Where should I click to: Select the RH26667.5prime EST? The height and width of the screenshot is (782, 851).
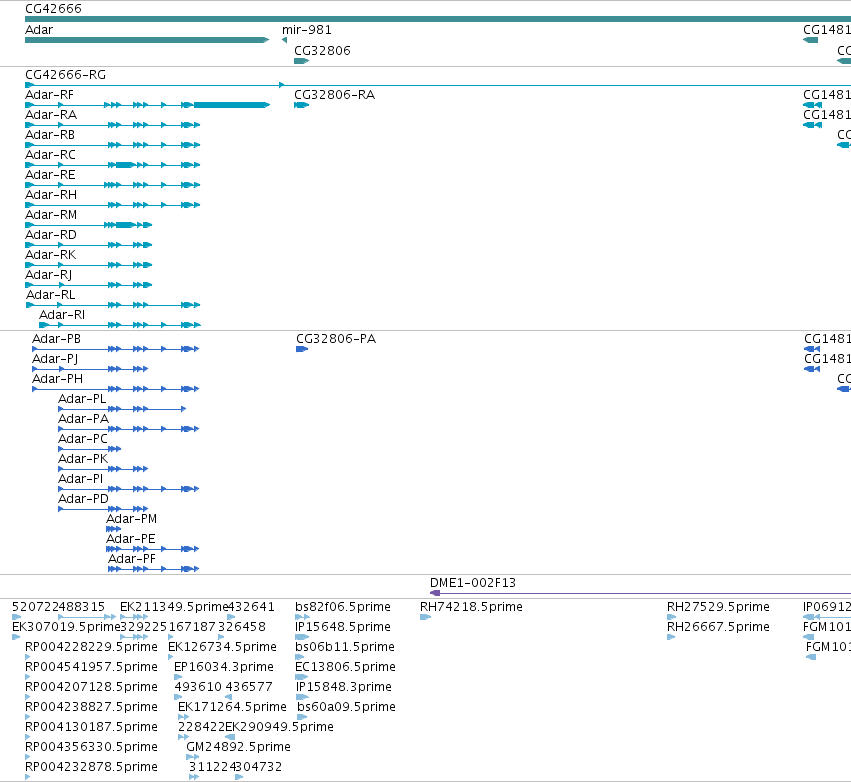[671, 637]
